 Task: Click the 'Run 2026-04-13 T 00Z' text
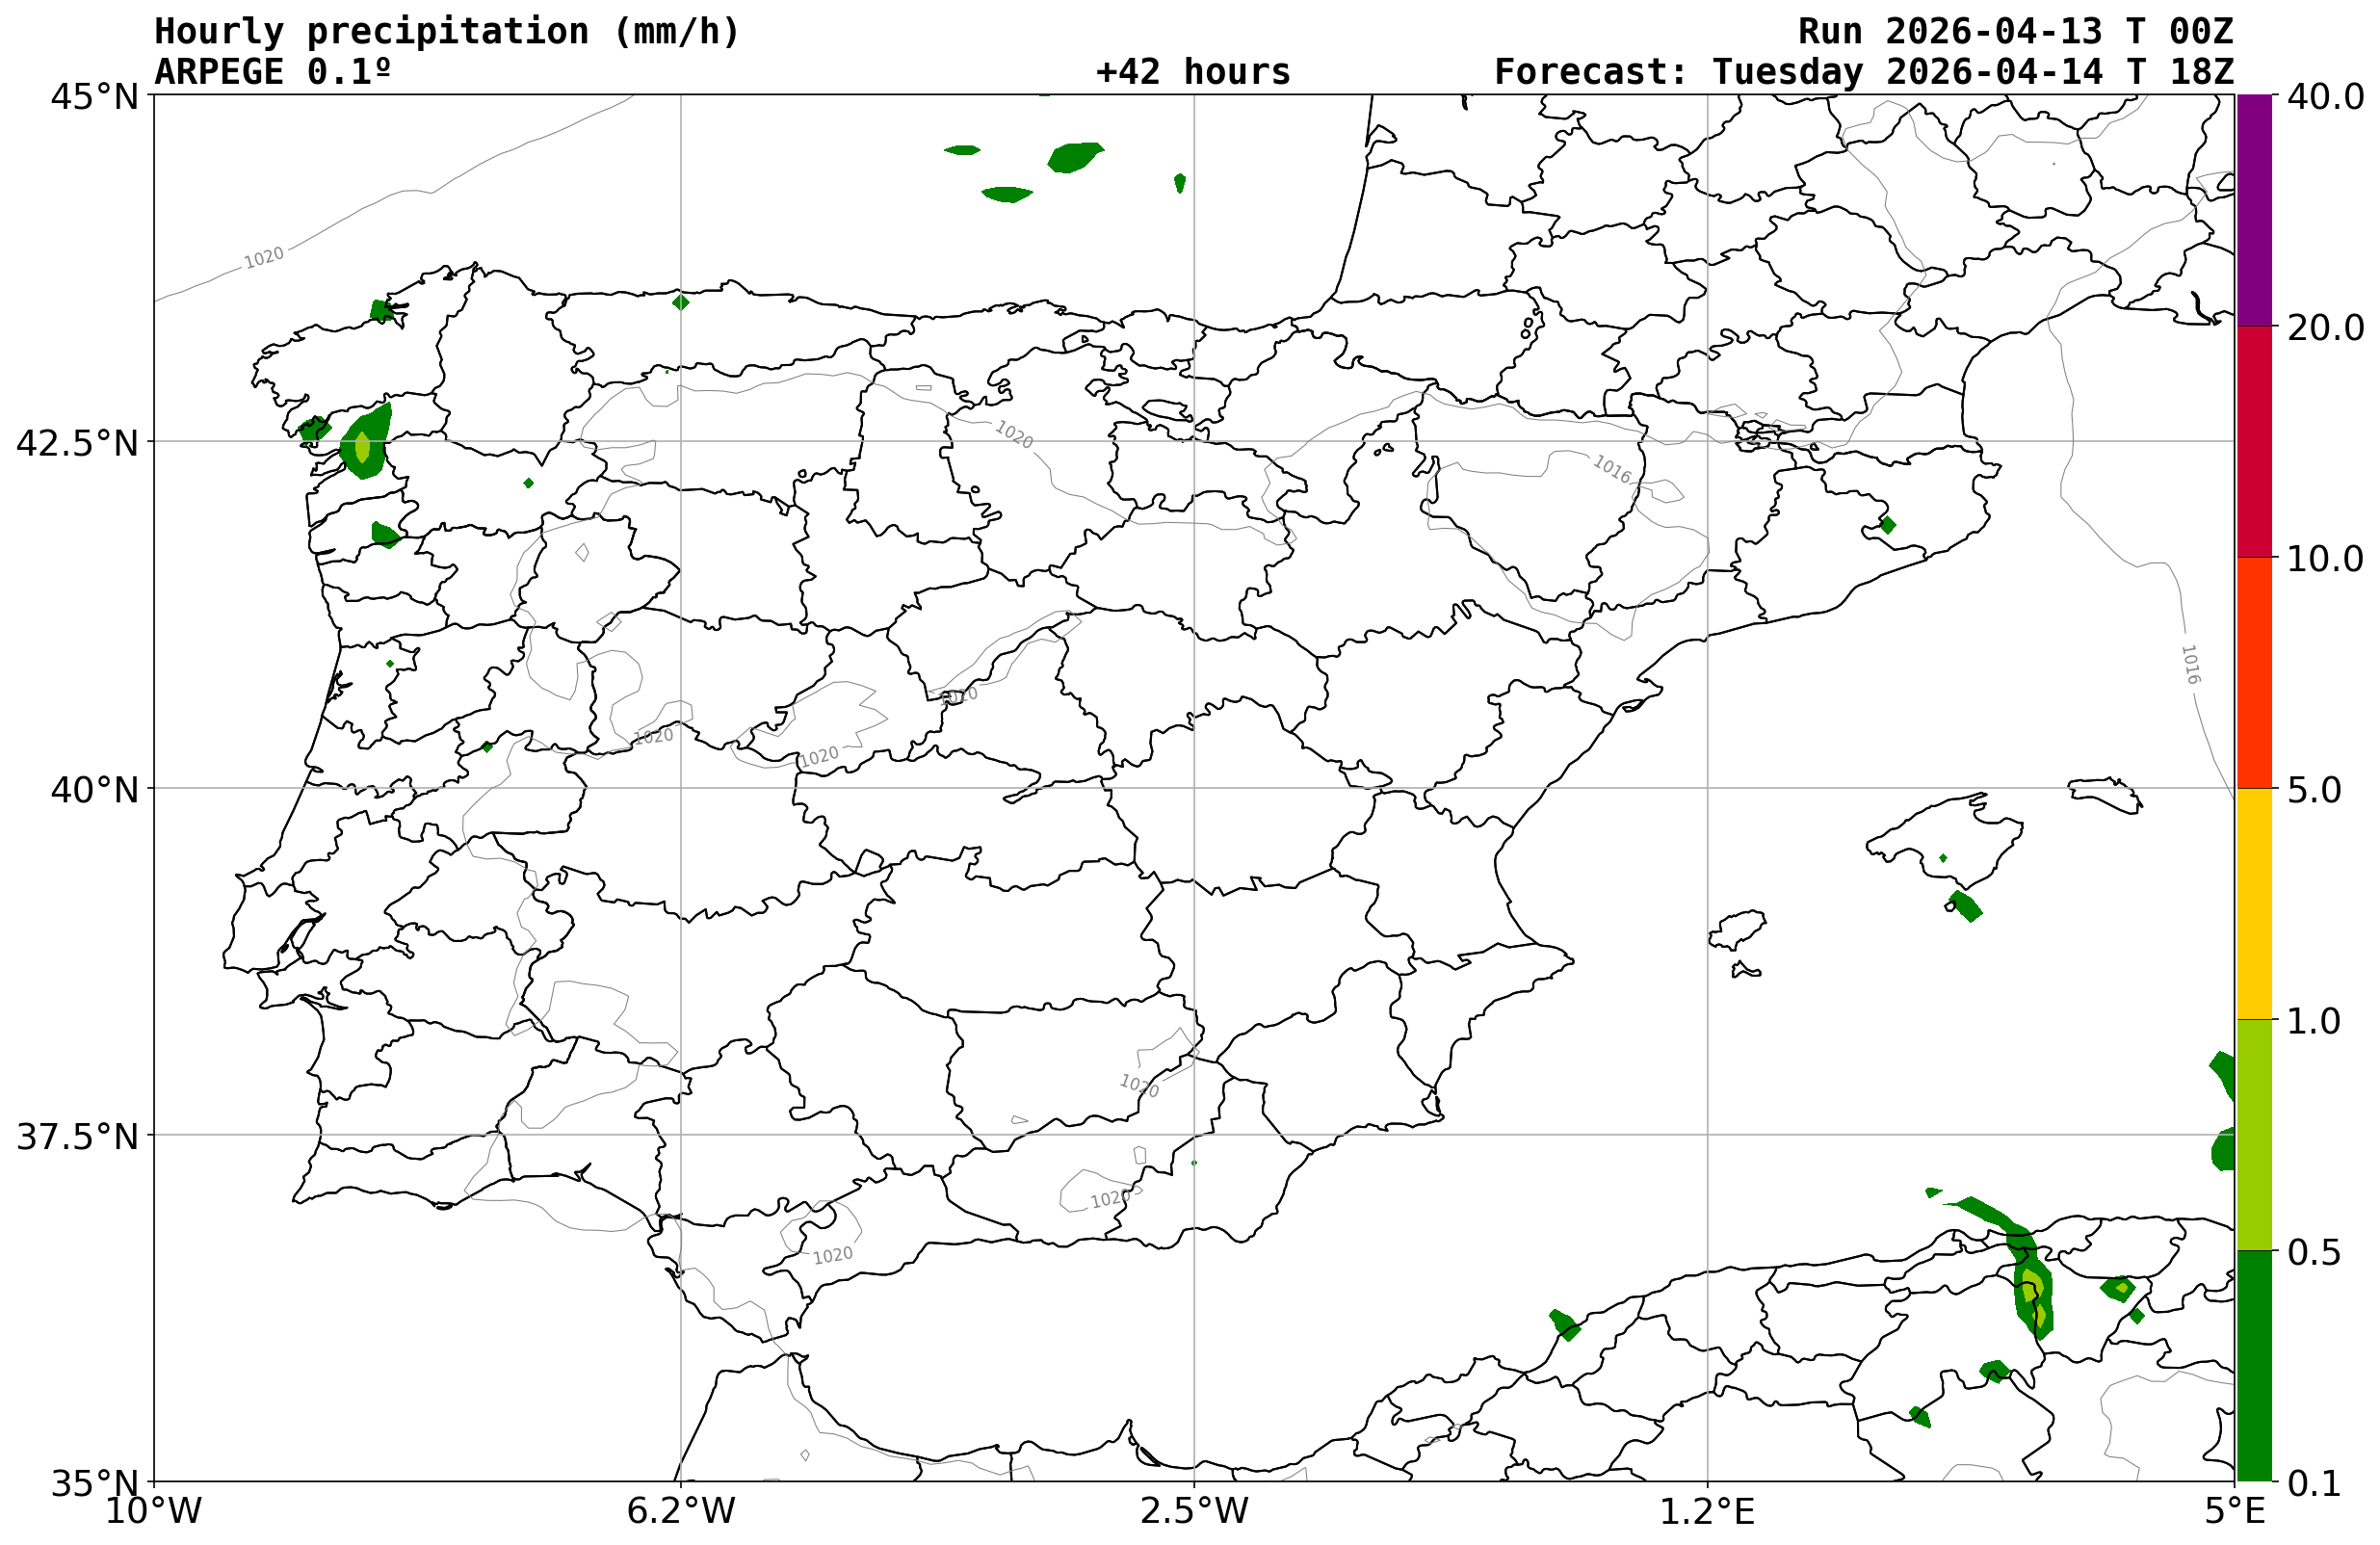click(x=2015, y=31)
